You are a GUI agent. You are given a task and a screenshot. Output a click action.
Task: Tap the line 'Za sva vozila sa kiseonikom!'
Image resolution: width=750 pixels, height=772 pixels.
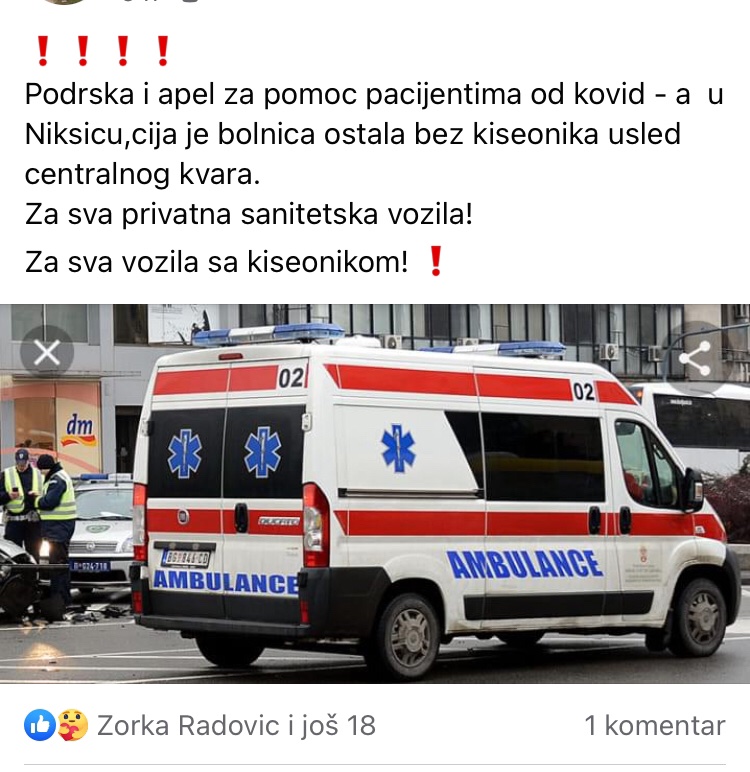coord(217,261)
